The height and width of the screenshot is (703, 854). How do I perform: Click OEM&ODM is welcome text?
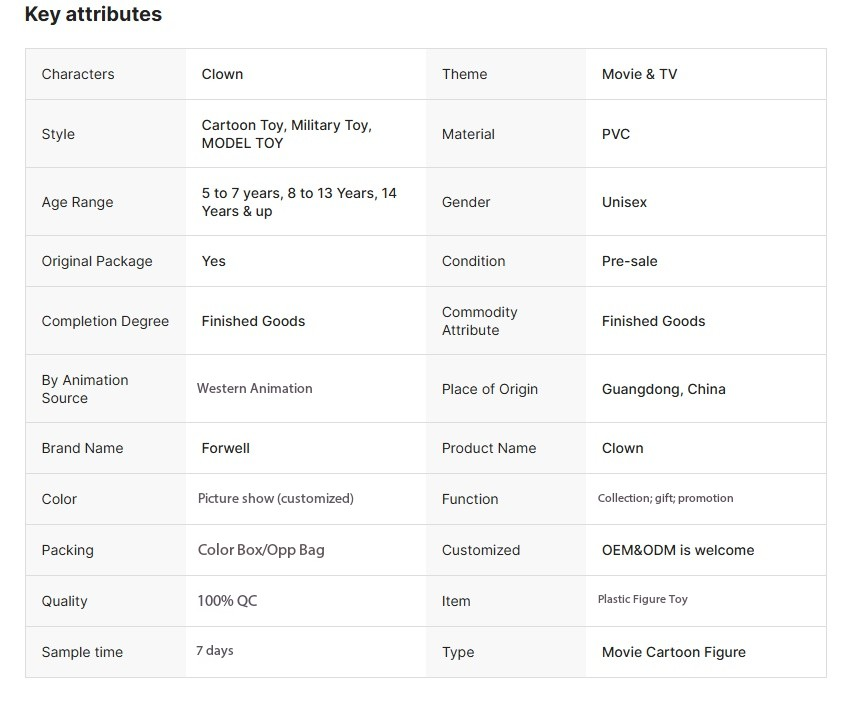(x=677, y=550)
